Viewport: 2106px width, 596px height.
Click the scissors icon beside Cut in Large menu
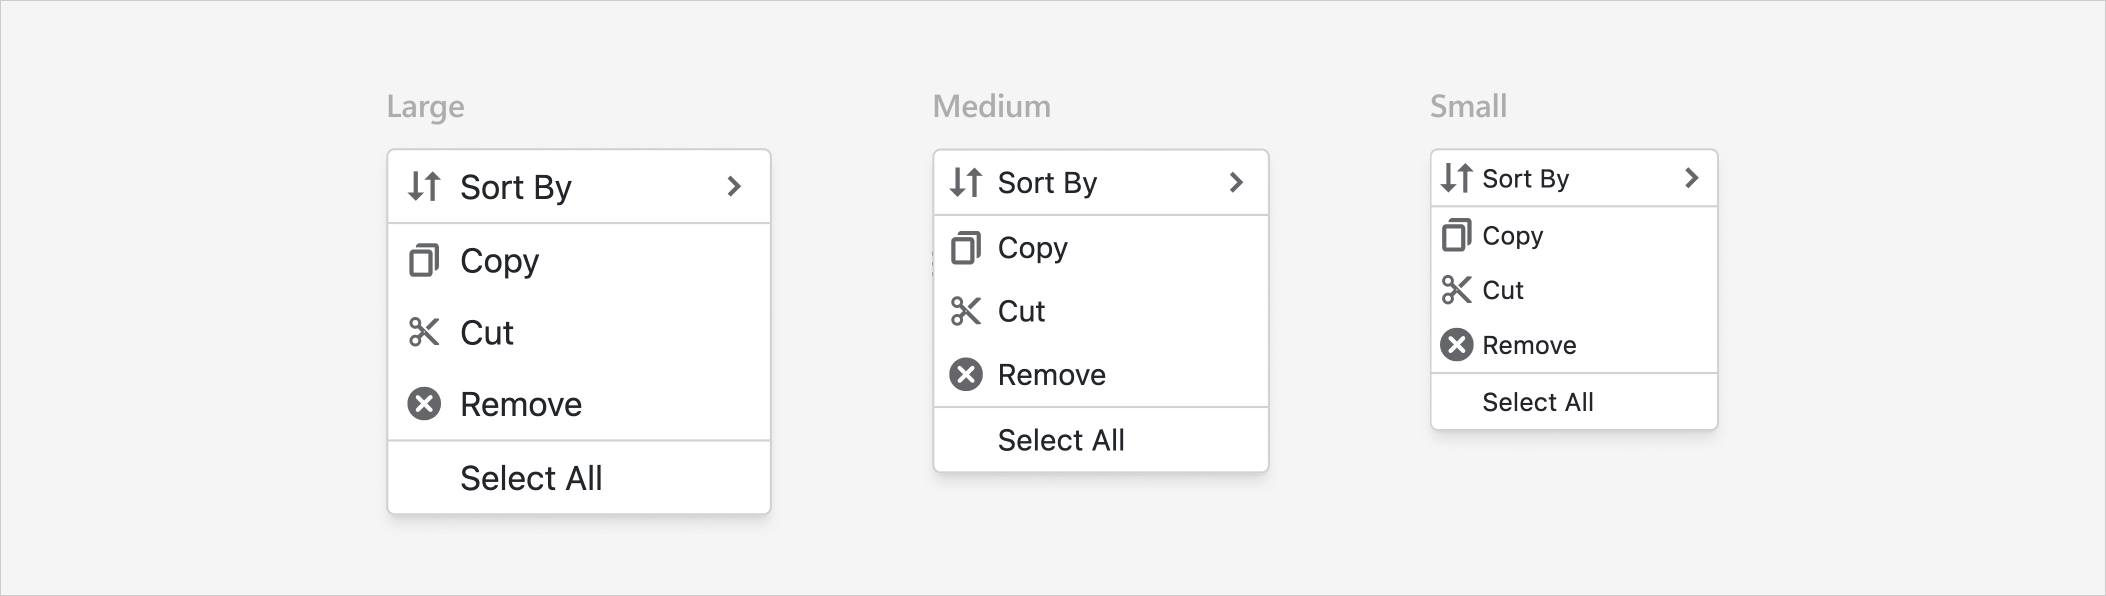coord(425,331)
